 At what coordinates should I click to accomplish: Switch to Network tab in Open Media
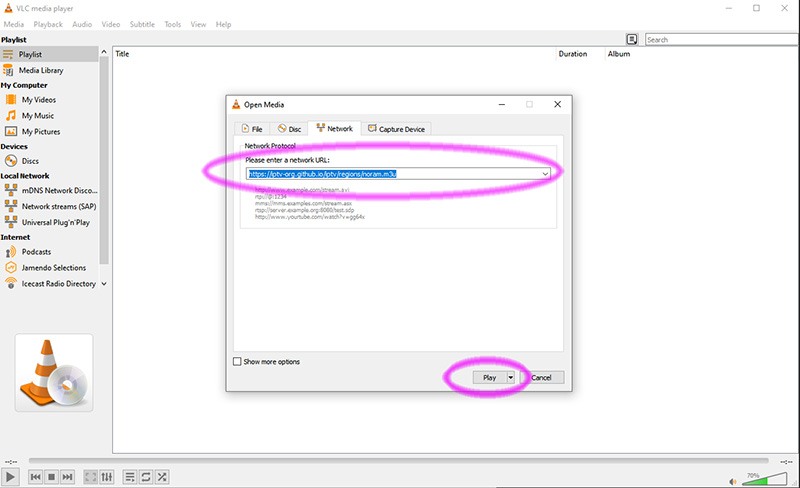point(335,129)
